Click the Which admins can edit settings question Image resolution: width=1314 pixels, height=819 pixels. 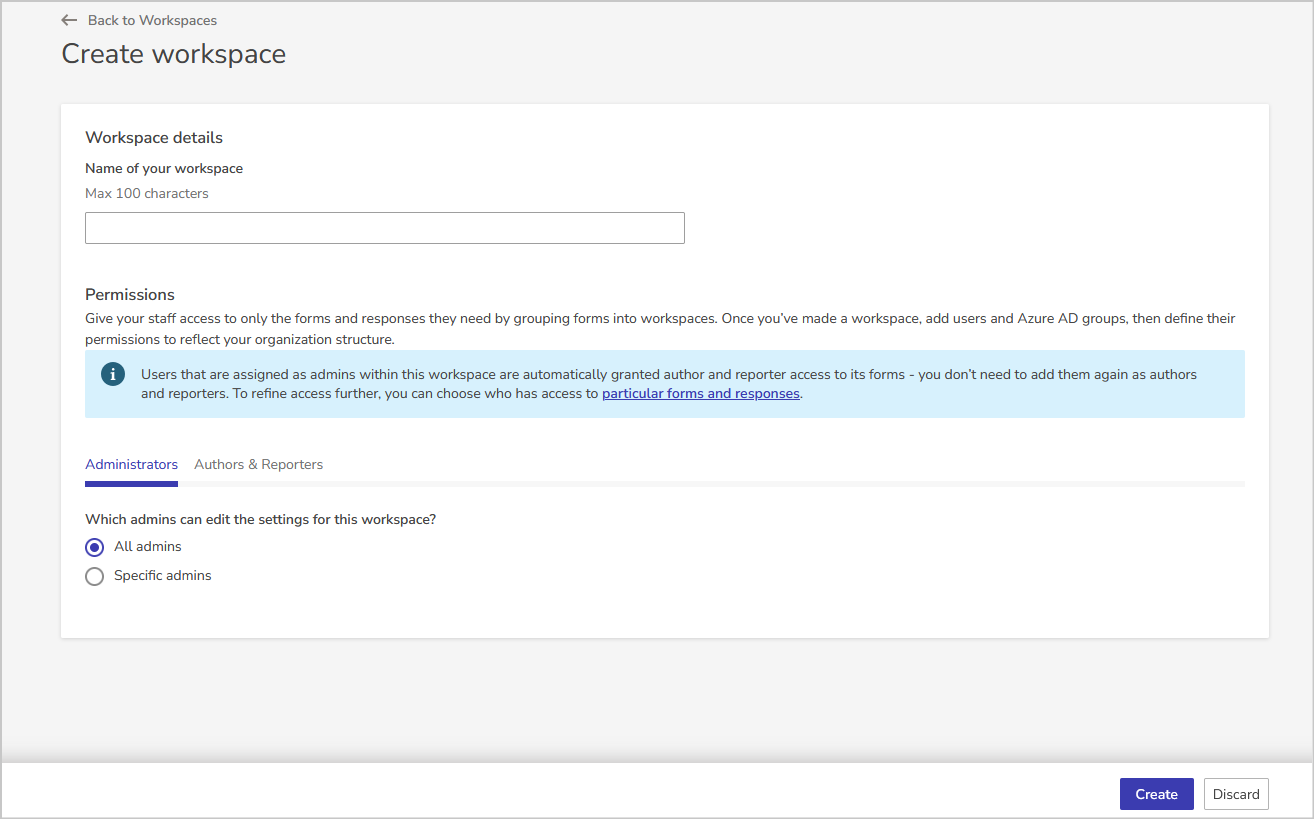261,520
